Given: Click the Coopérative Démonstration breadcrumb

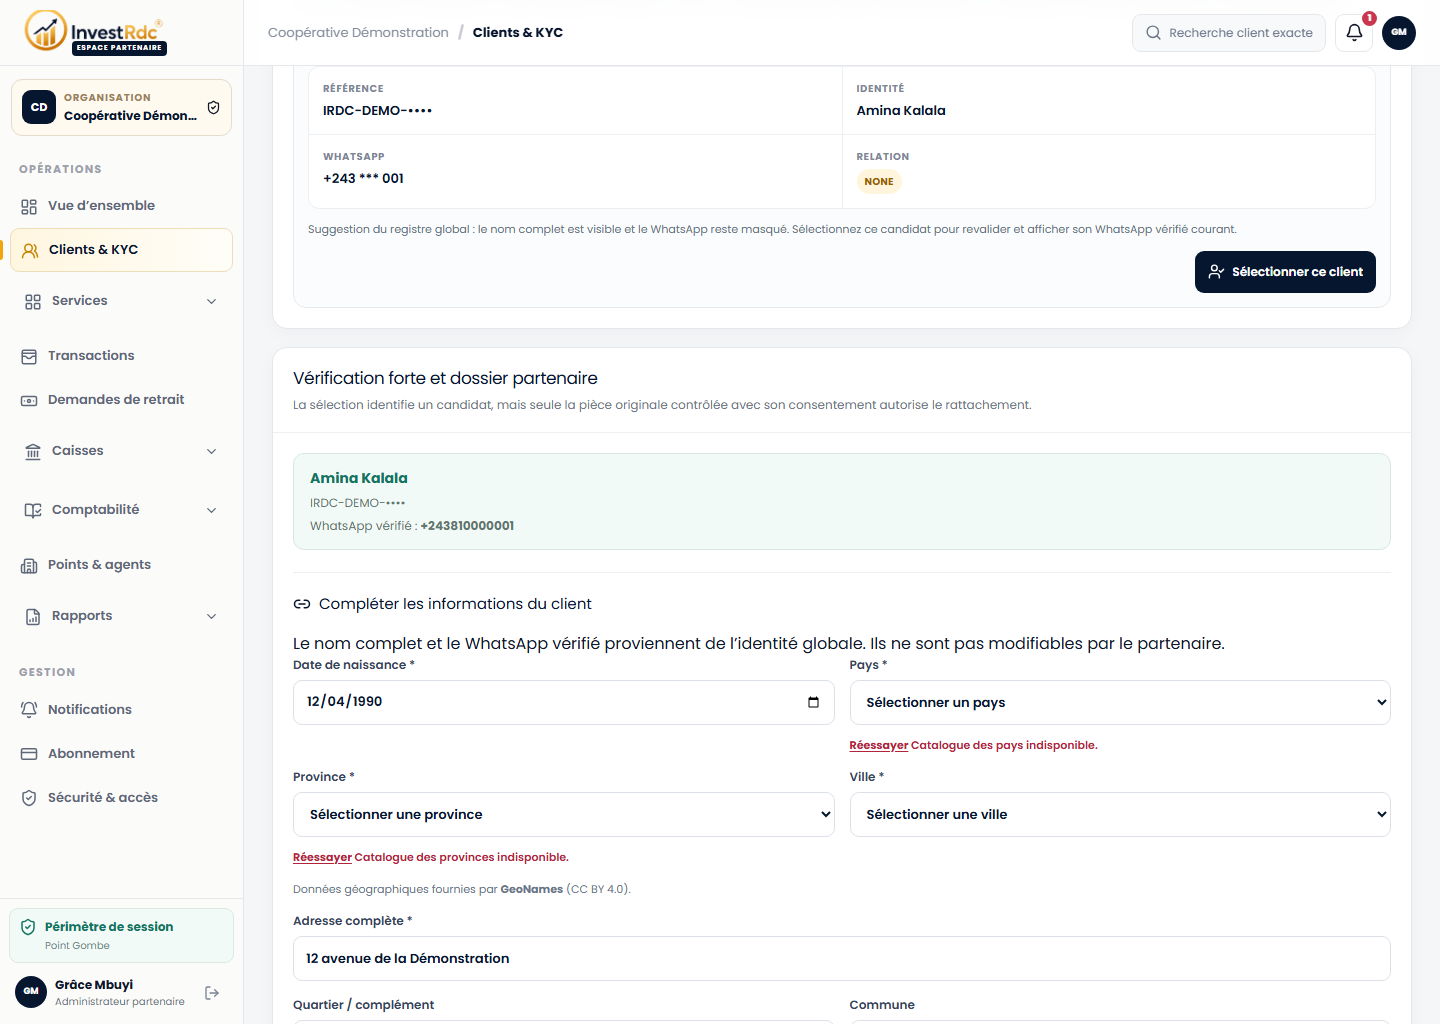Looking at the screenshot, I should pos(358,33).
